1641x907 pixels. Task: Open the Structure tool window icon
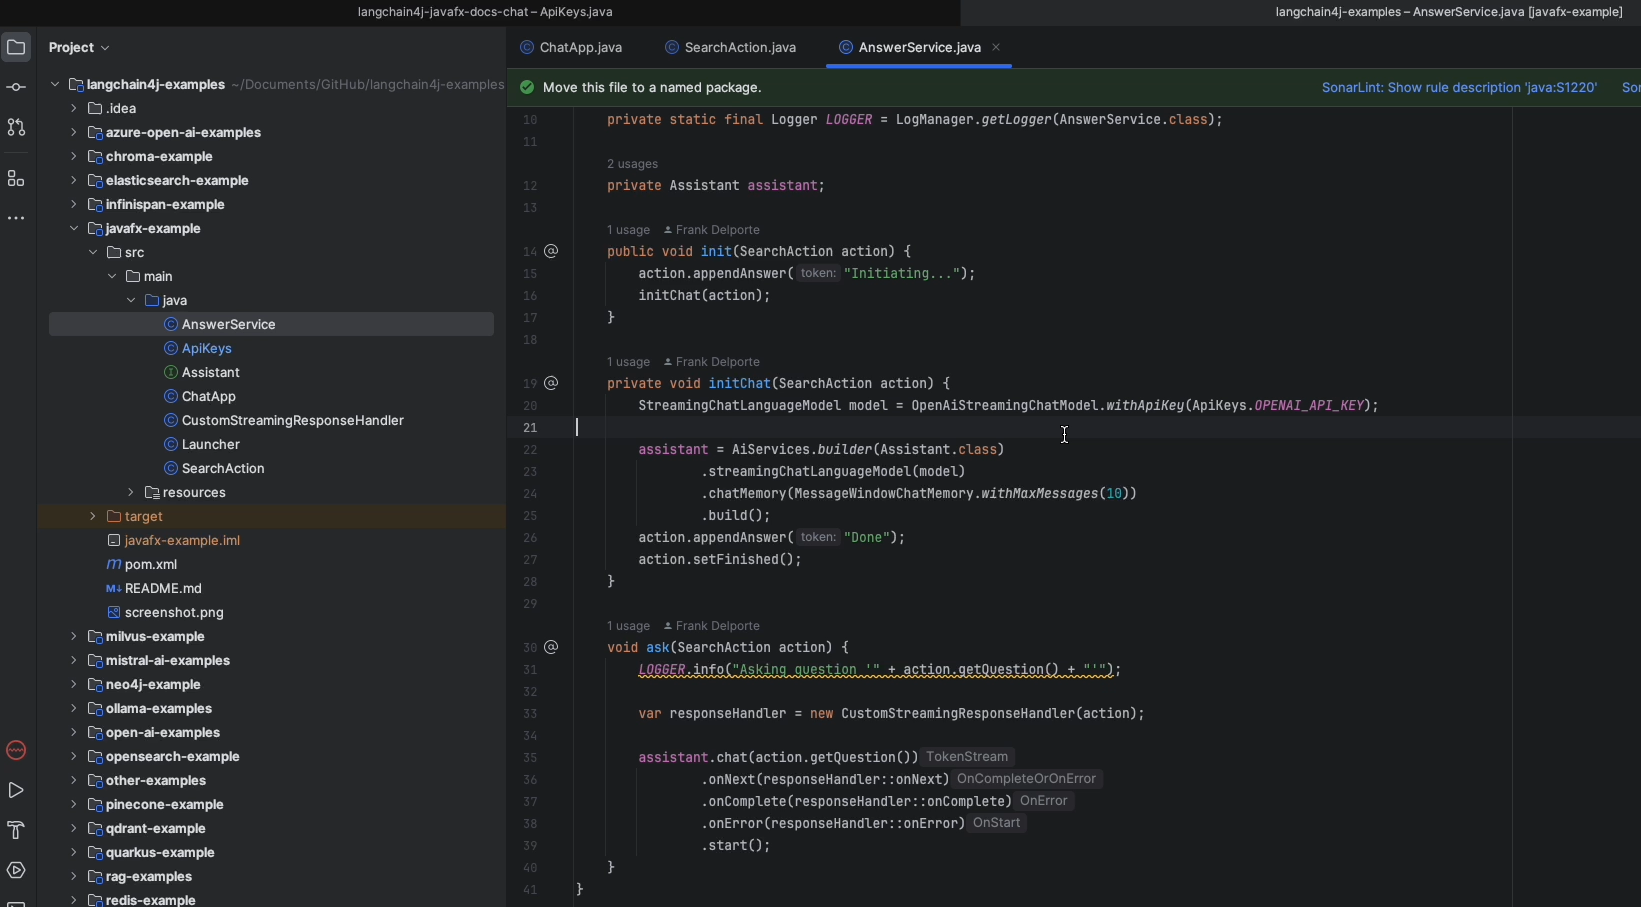[x=16, y=178]
